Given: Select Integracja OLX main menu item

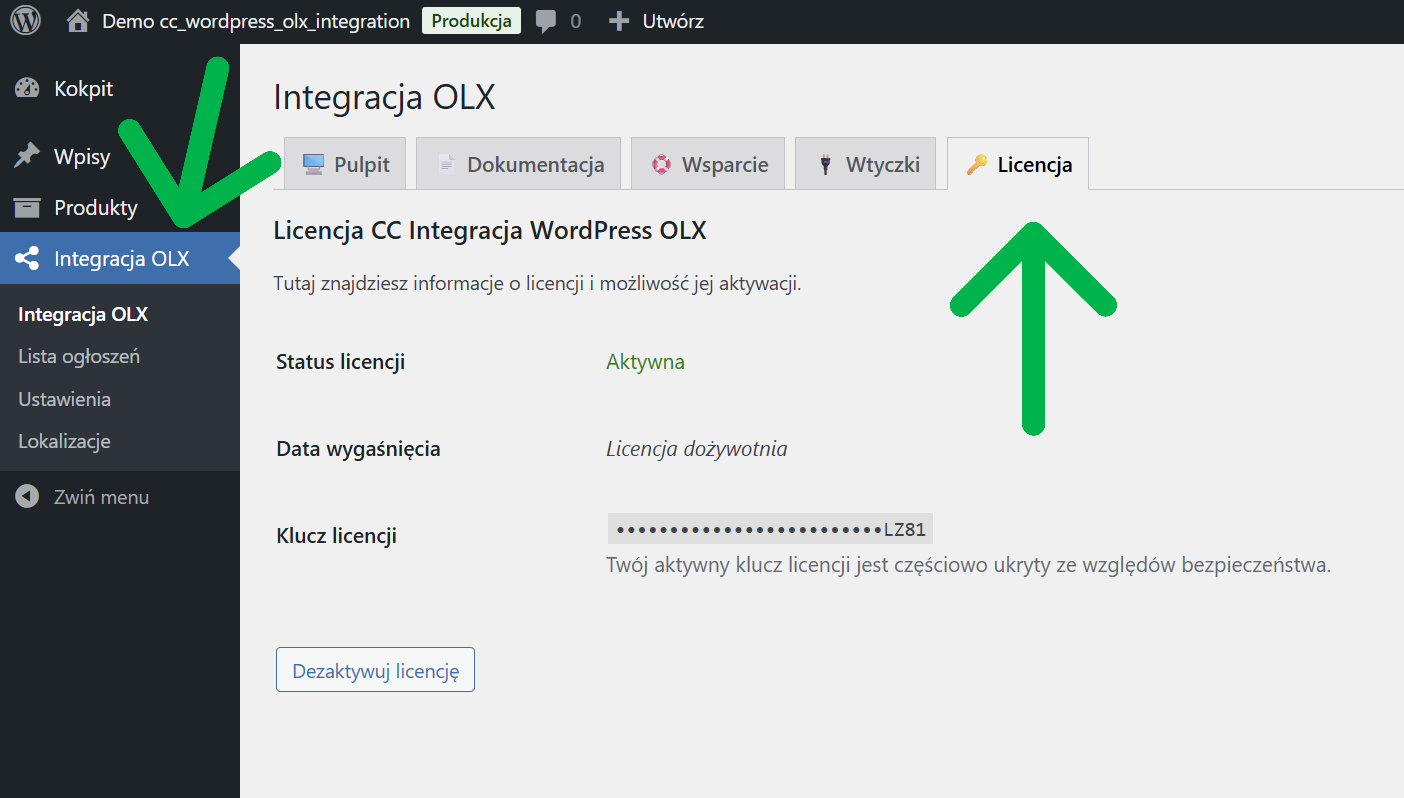Looking at the screenshot, I should pos(120,259).
